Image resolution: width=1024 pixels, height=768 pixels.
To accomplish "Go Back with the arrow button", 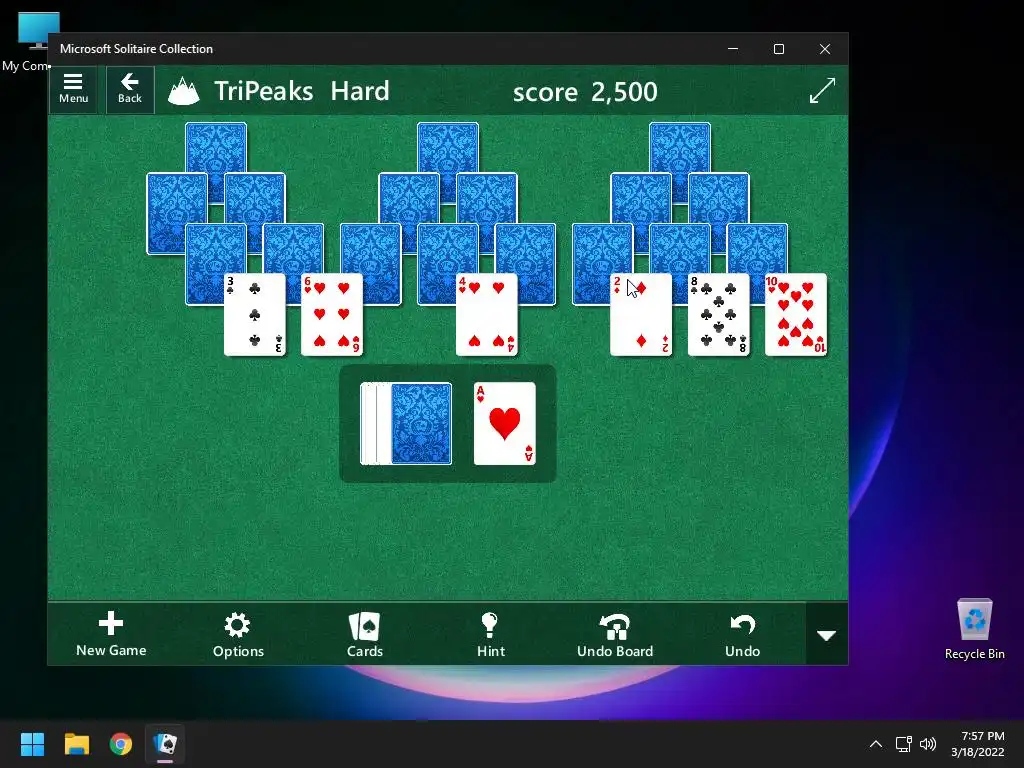I will (130, 89).
